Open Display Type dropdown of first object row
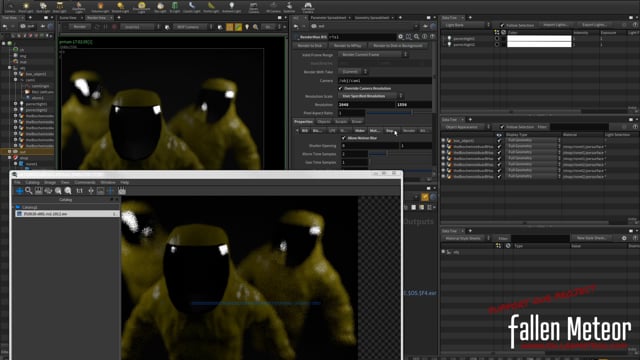This screenshot has height=360, width=640. pos(533,140)
